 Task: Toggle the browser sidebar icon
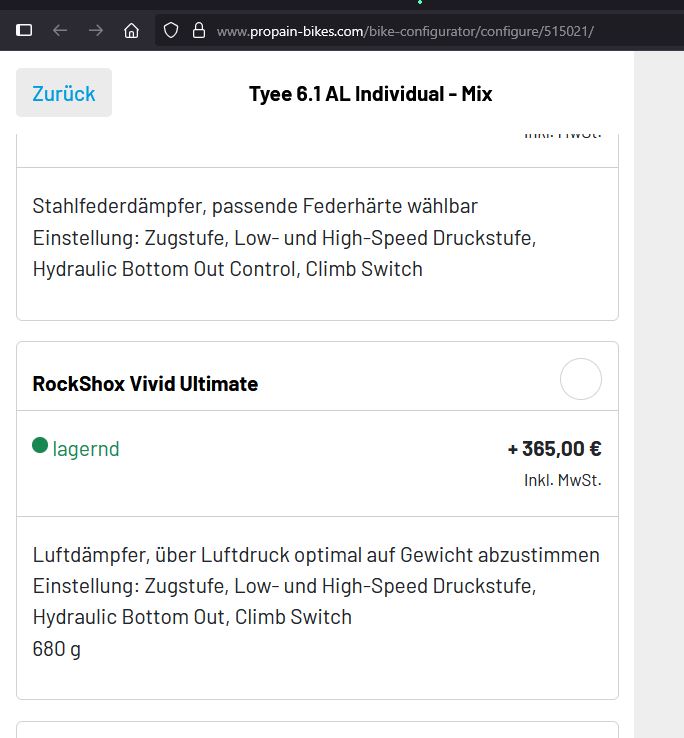tap(25, 30)
